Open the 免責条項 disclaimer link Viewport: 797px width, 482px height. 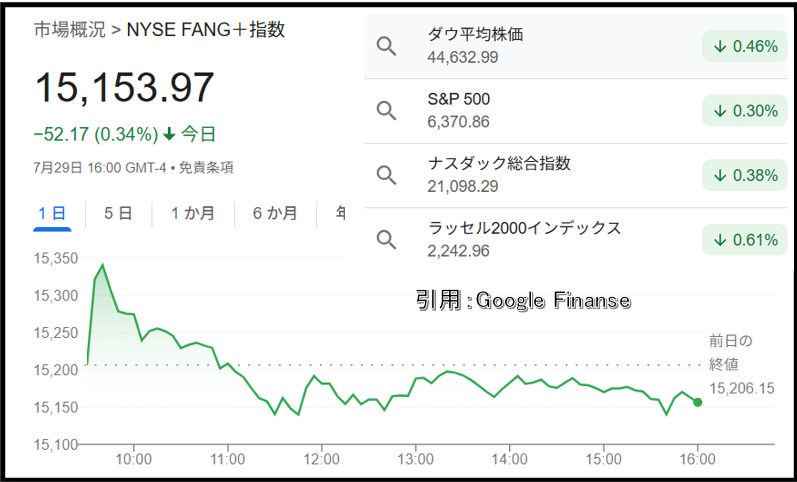[x=206, y=168]
